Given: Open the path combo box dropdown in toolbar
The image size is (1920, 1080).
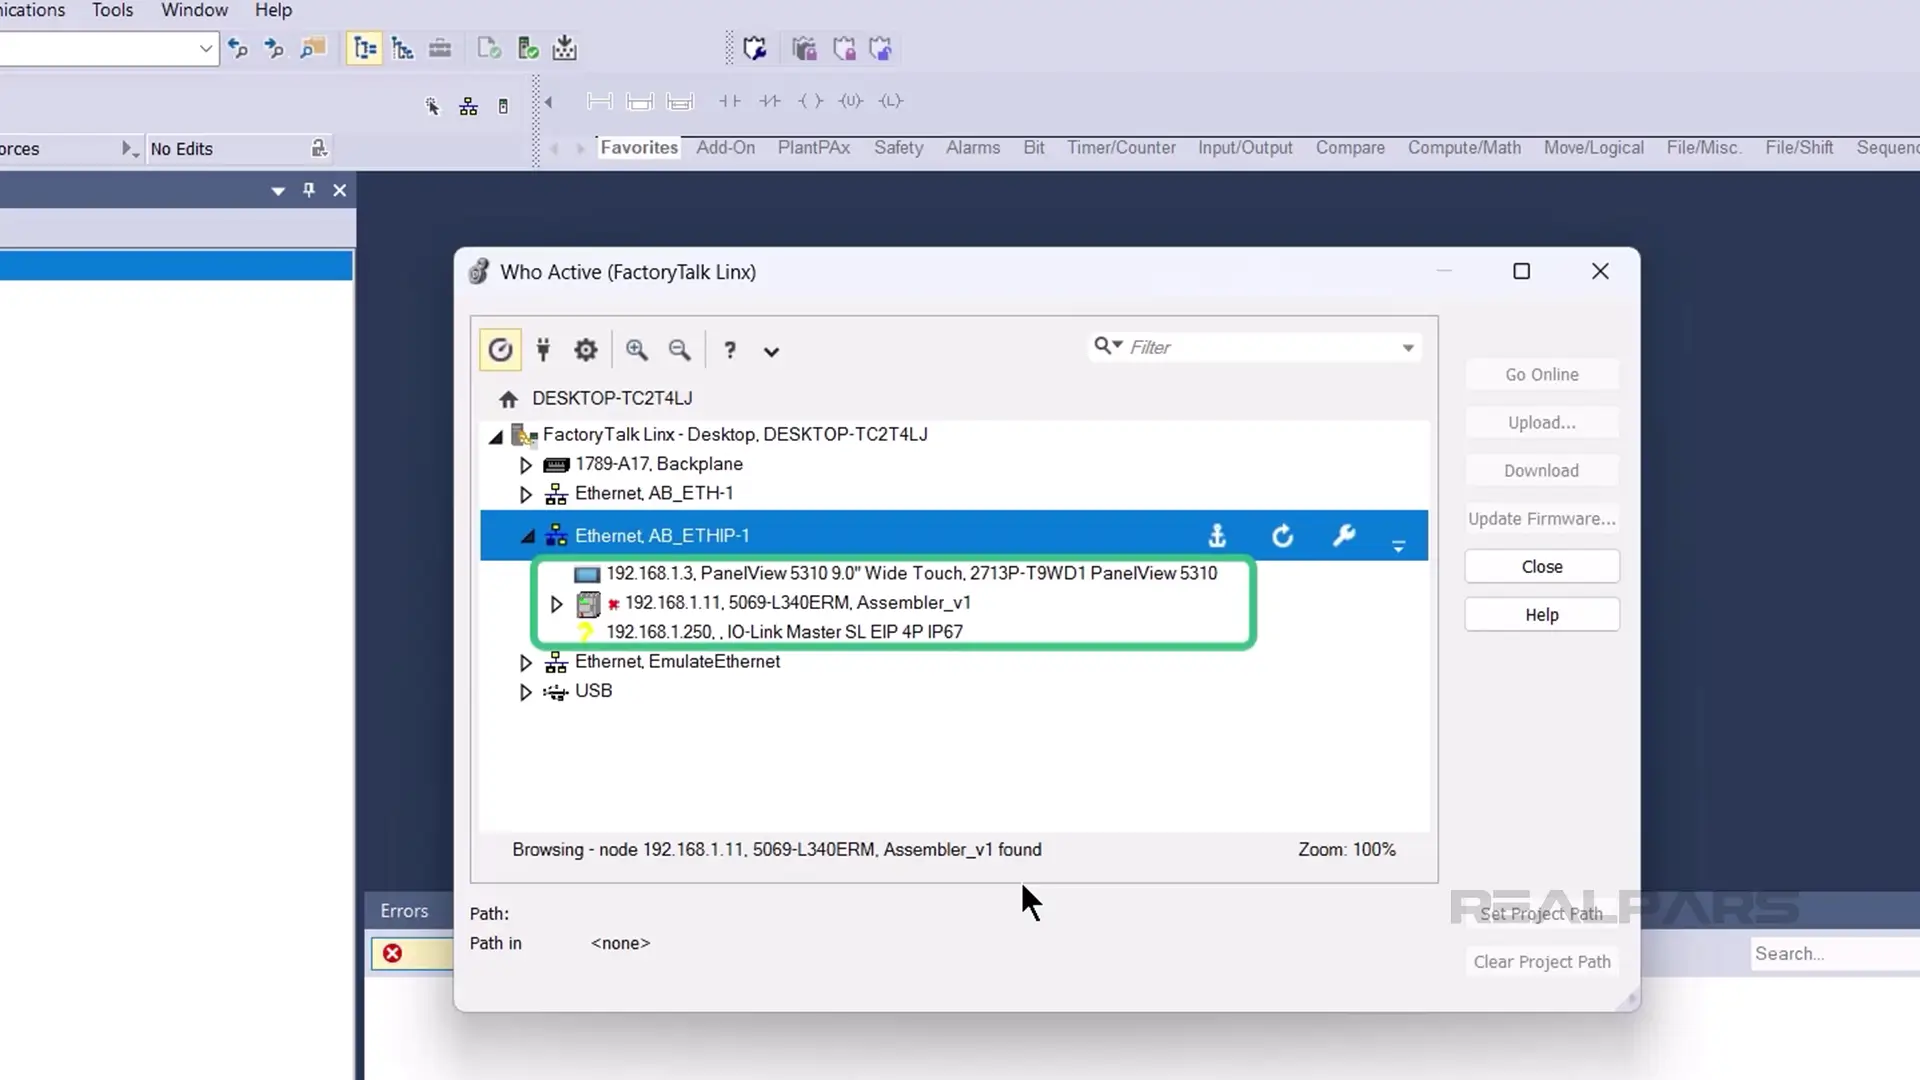Looking at the screenshot, I should (205, 48).
